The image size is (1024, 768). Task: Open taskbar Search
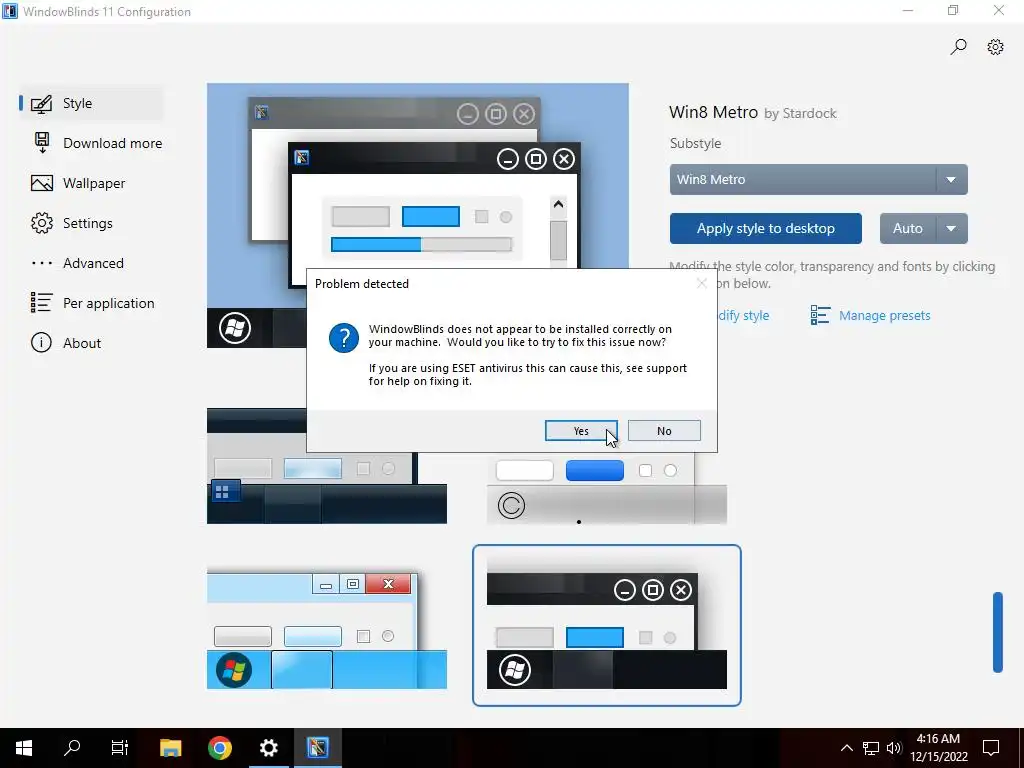tap(72, 748)
